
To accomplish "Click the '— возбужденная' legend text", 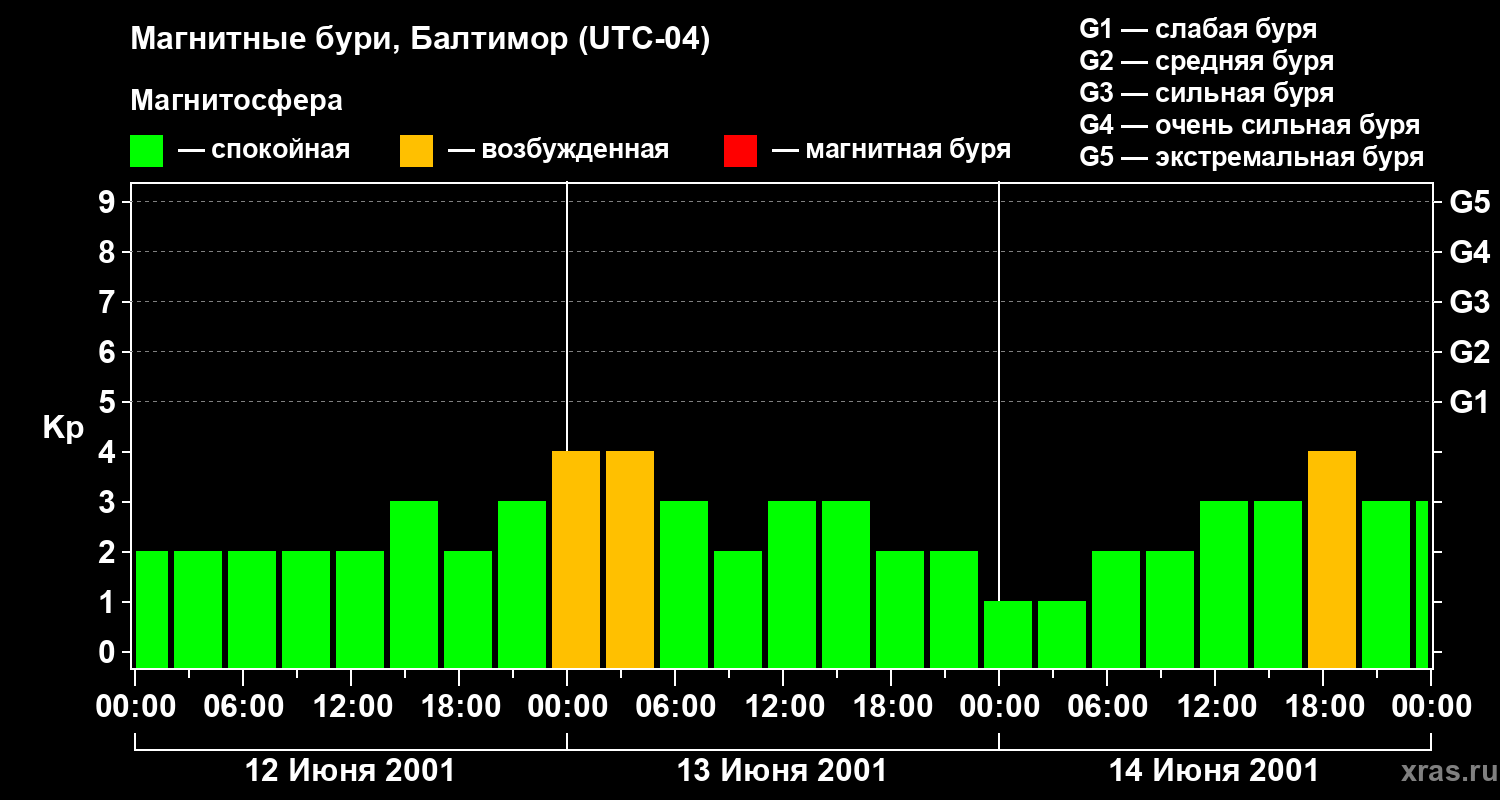I will (558, 150).
